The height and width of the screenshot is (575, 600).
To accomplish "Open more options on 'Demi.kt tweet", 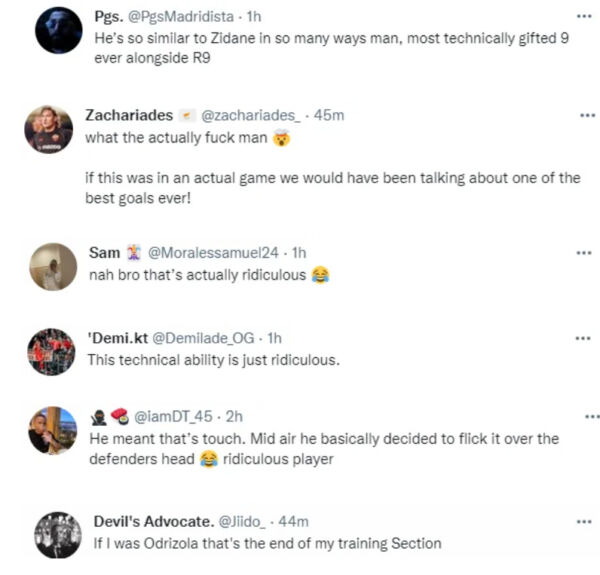I will (584, 339).
